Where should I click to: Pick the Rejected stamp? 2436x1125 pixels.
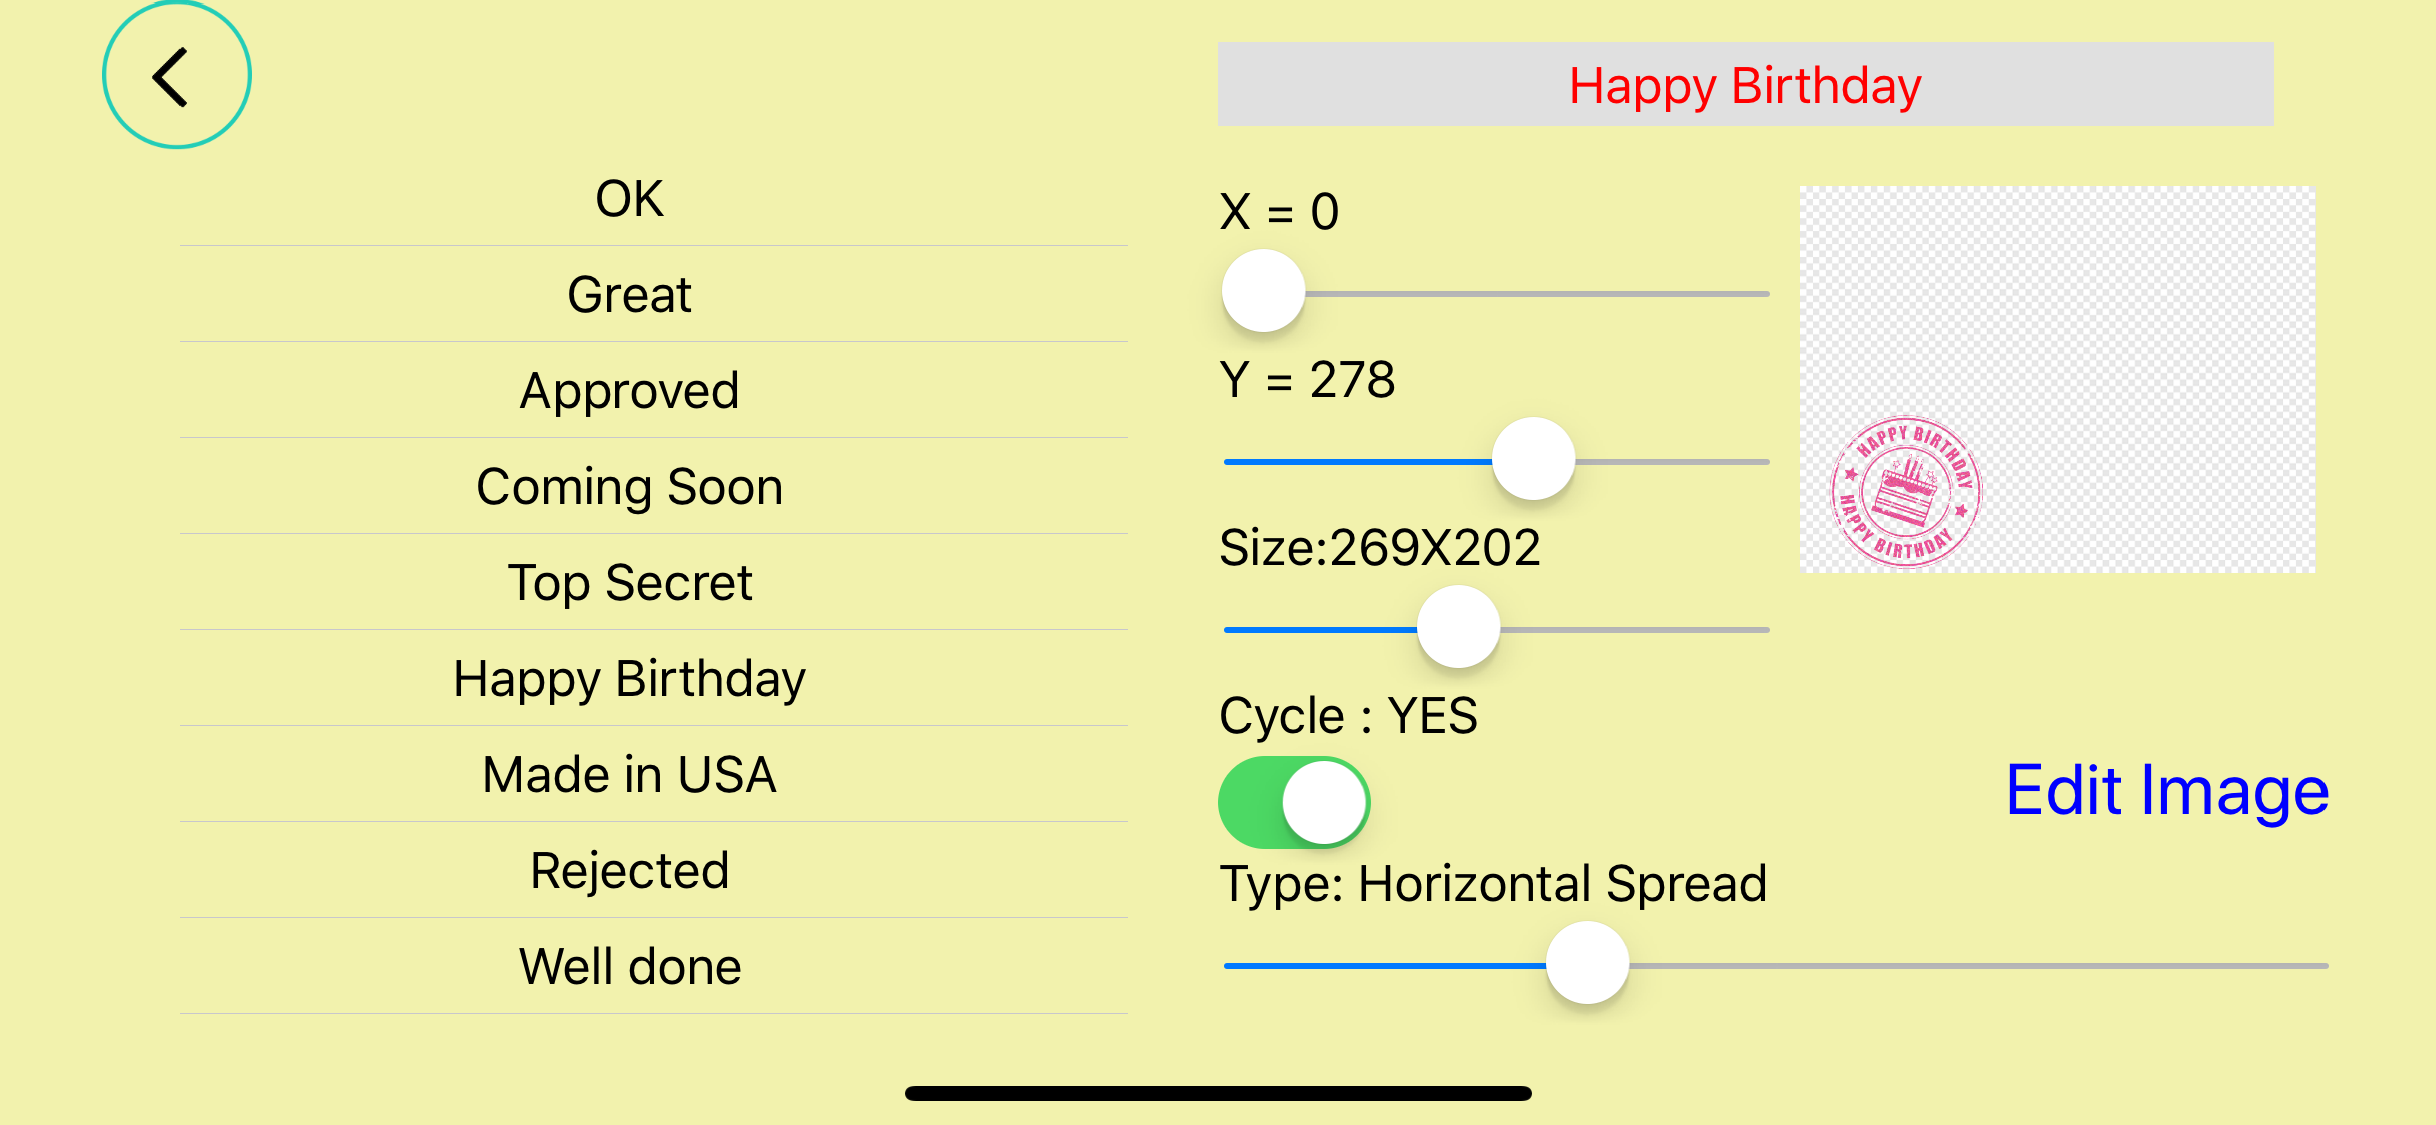[628, 869]
